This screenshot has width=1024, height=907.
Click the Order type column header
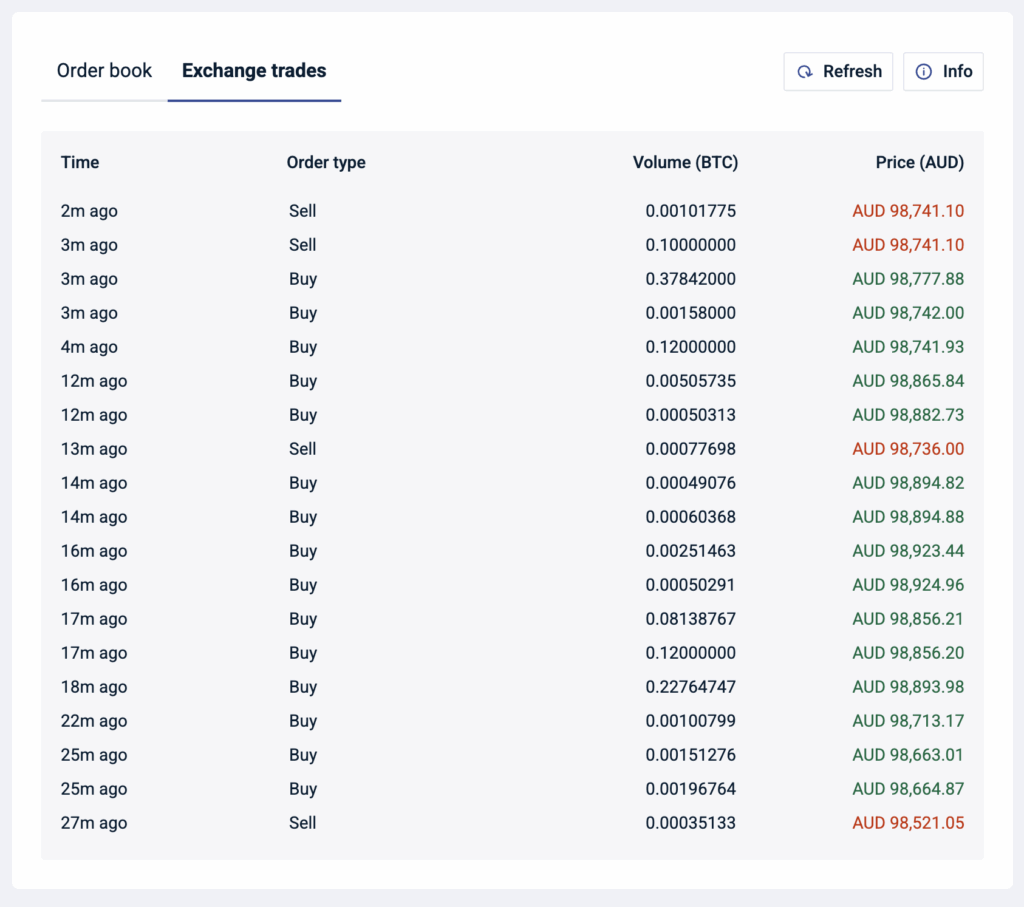tap(326, 162)
